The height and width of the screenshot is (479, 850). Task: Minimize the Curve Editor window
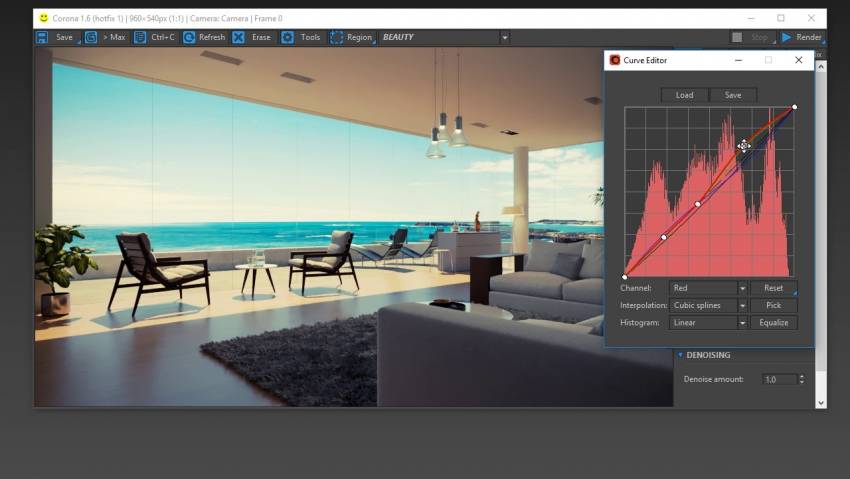click(738, 60)
